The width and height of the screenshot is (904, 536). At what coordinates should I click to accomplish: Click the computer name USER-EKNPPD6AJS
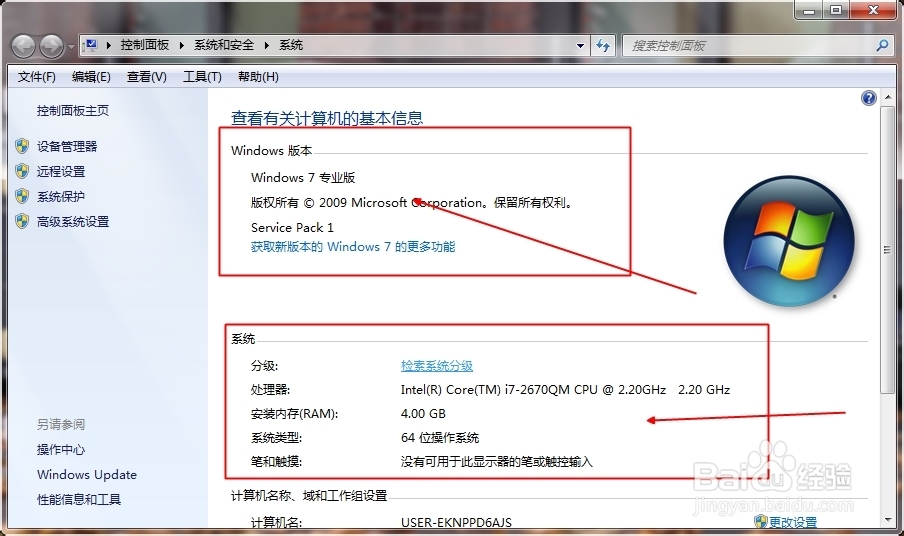(456, 522)
